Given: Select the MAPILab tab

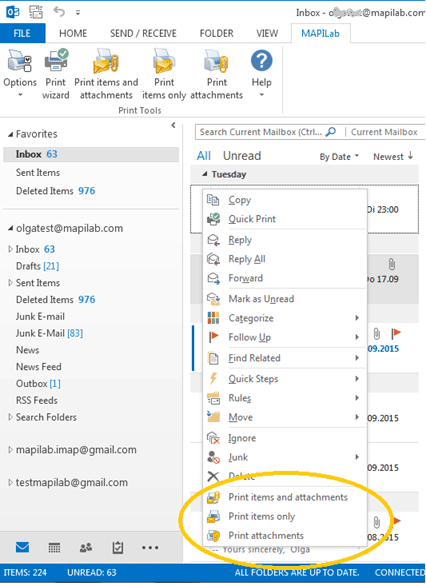Looking at the screenshot, I should click(x=320, y=33).
